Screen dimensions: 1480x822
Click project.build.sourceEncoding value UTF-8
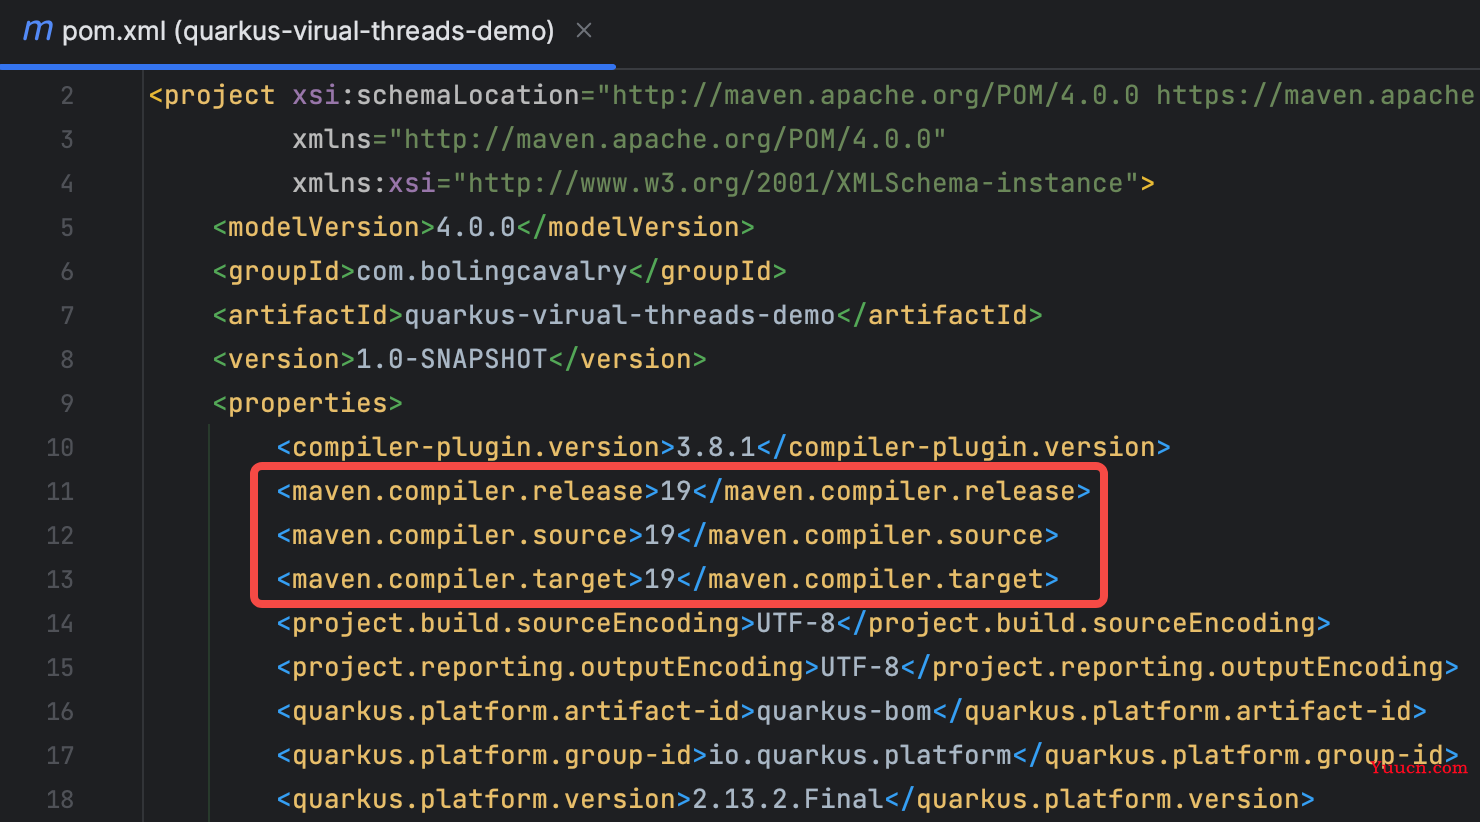[x=796, y=623]
